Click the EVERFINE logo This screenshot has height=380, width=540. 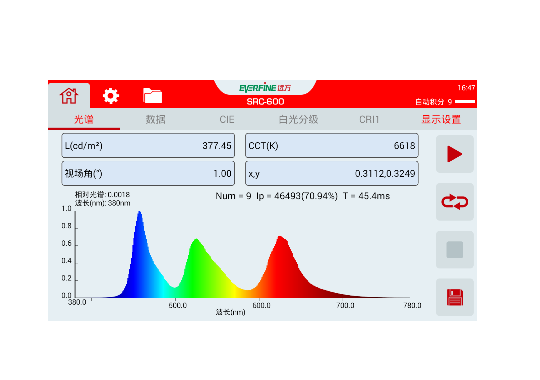(x=265, y=88)
